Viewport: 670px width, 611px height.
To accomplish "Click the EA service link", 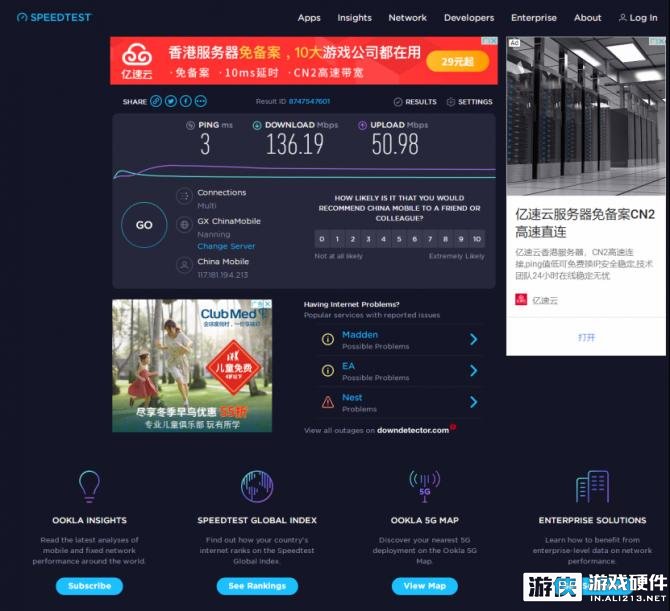I will (x=348, y=366).
